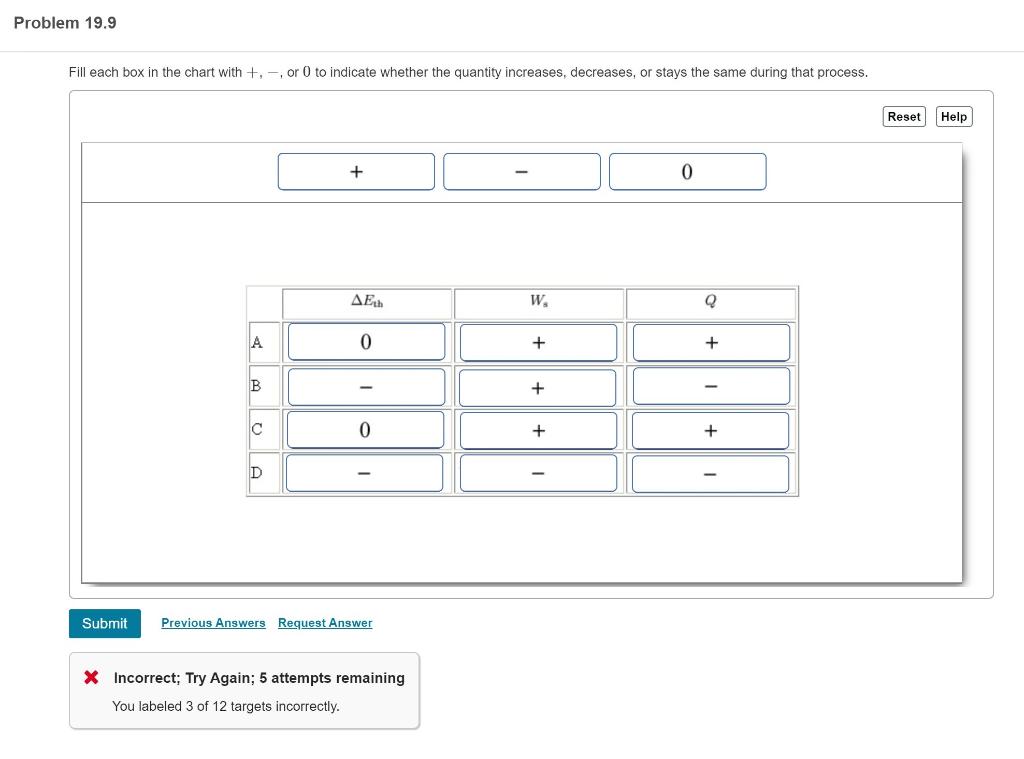Select row C Q box
The height and width of the screenshot is (759, 1024).
[711, 430]
